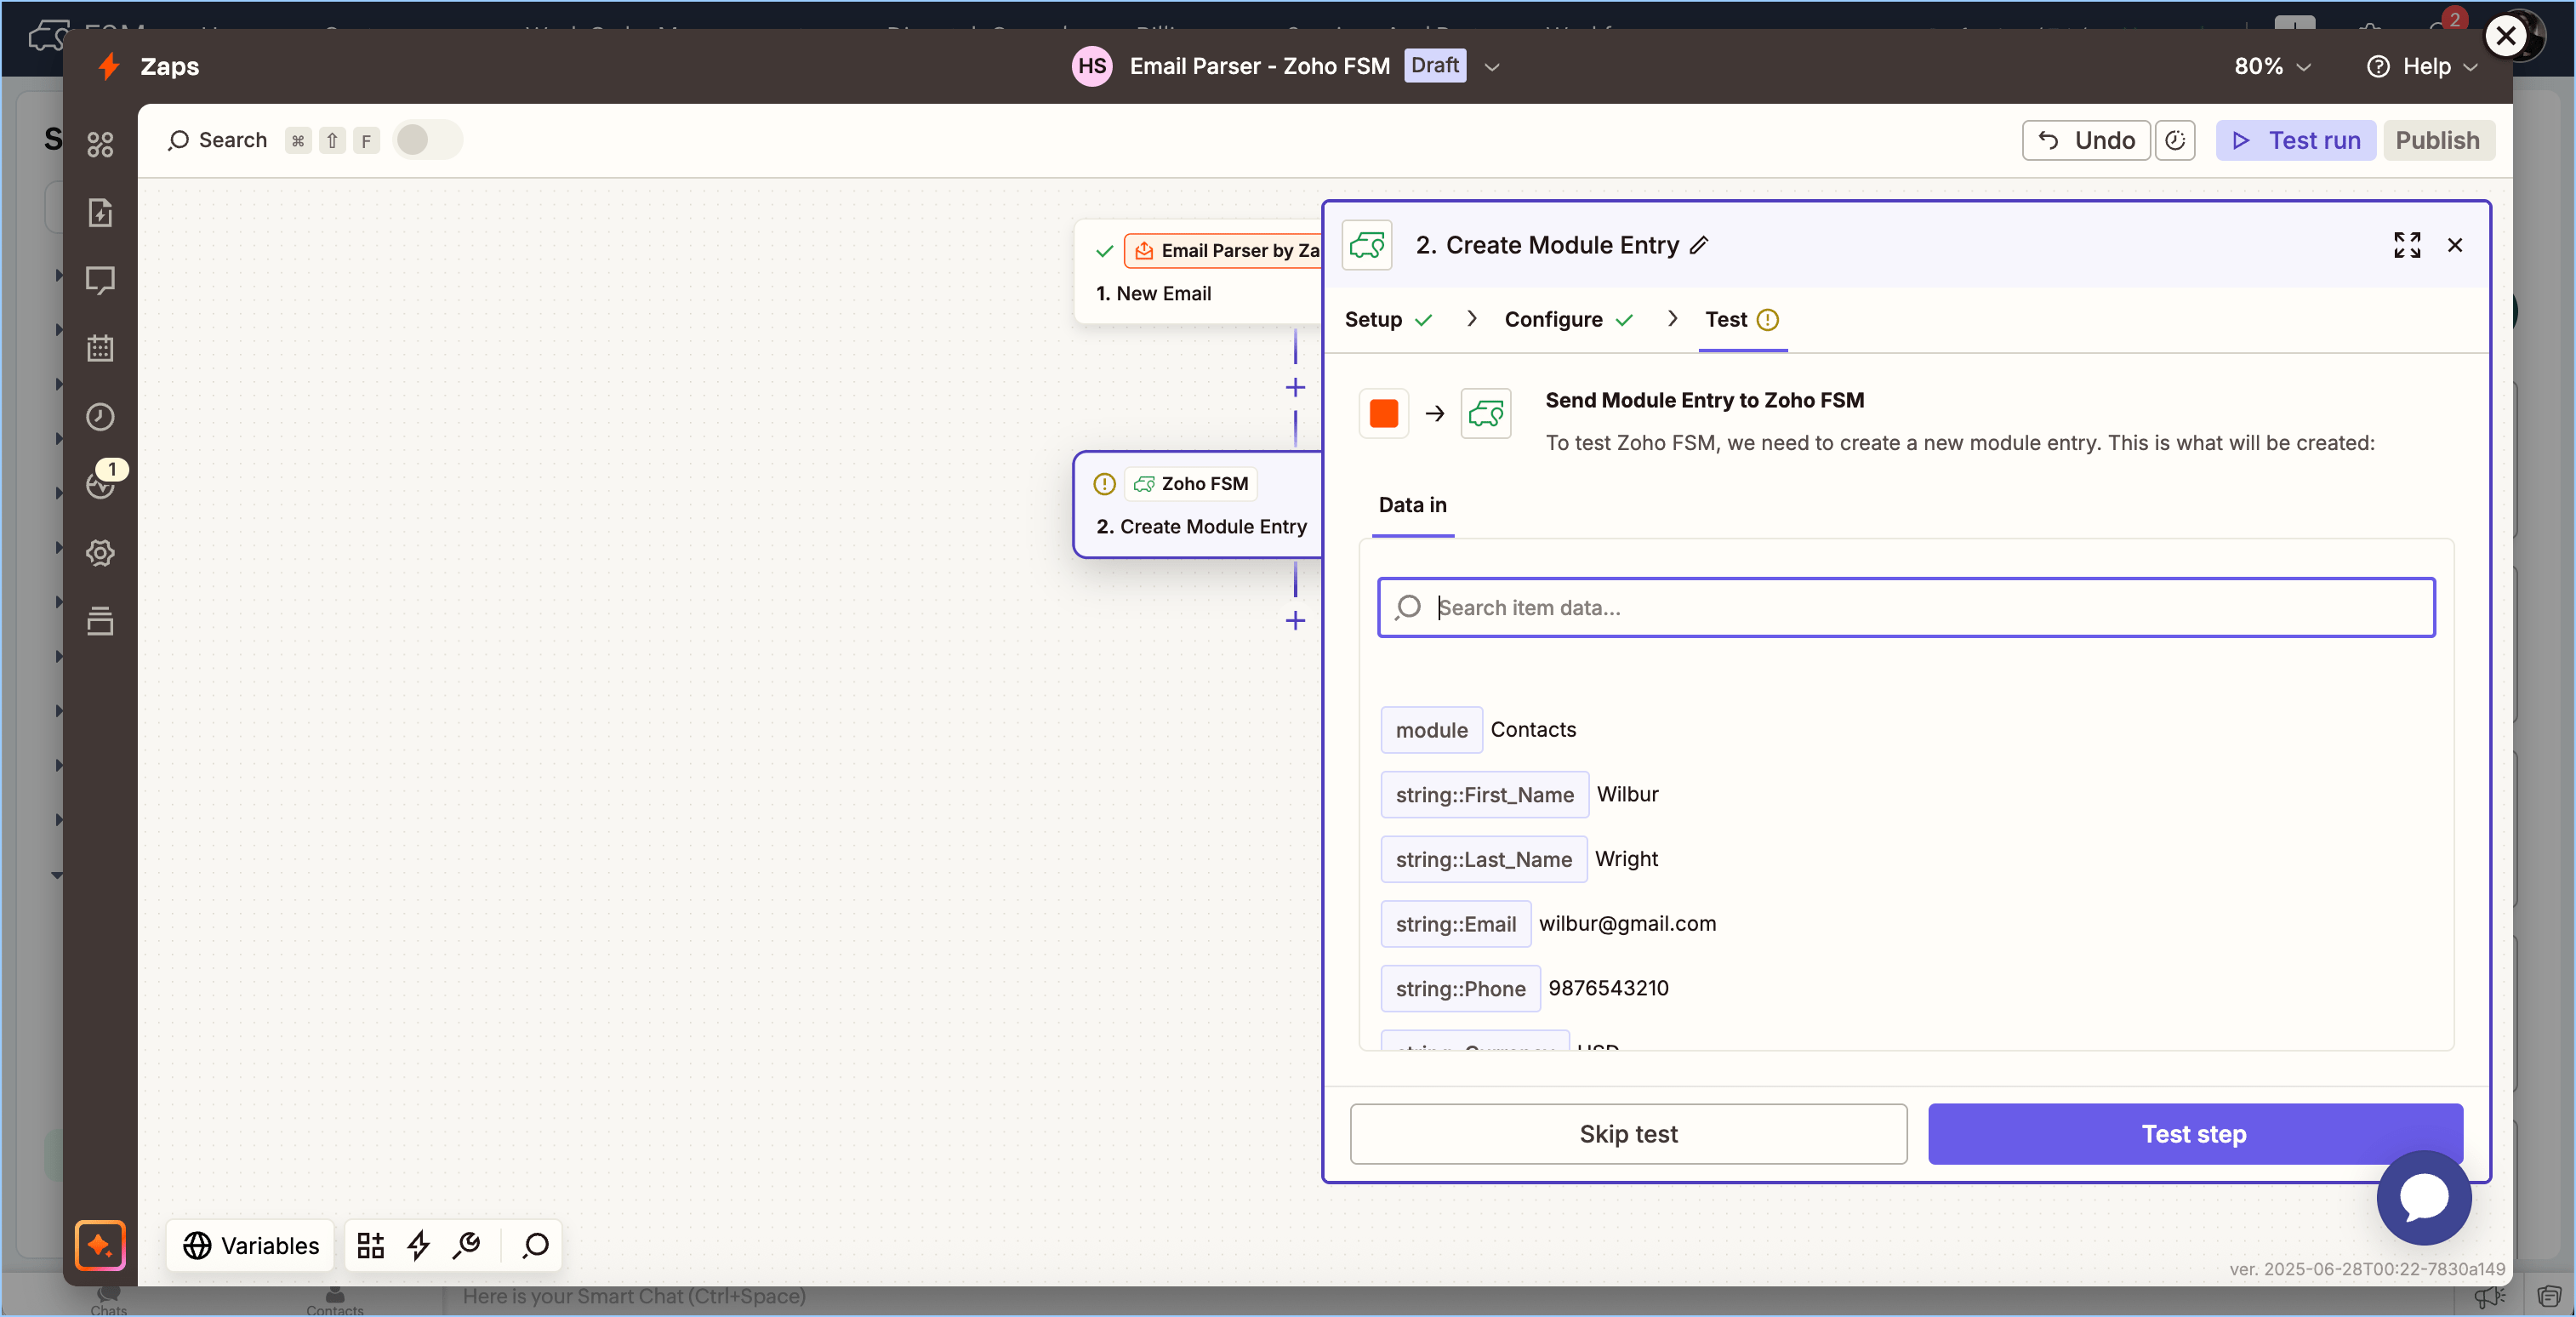The height and width of the screenshot is (1317, 2576).
Task: Expand the Draft status chevron menu
Action: [x=1491, y=67]
